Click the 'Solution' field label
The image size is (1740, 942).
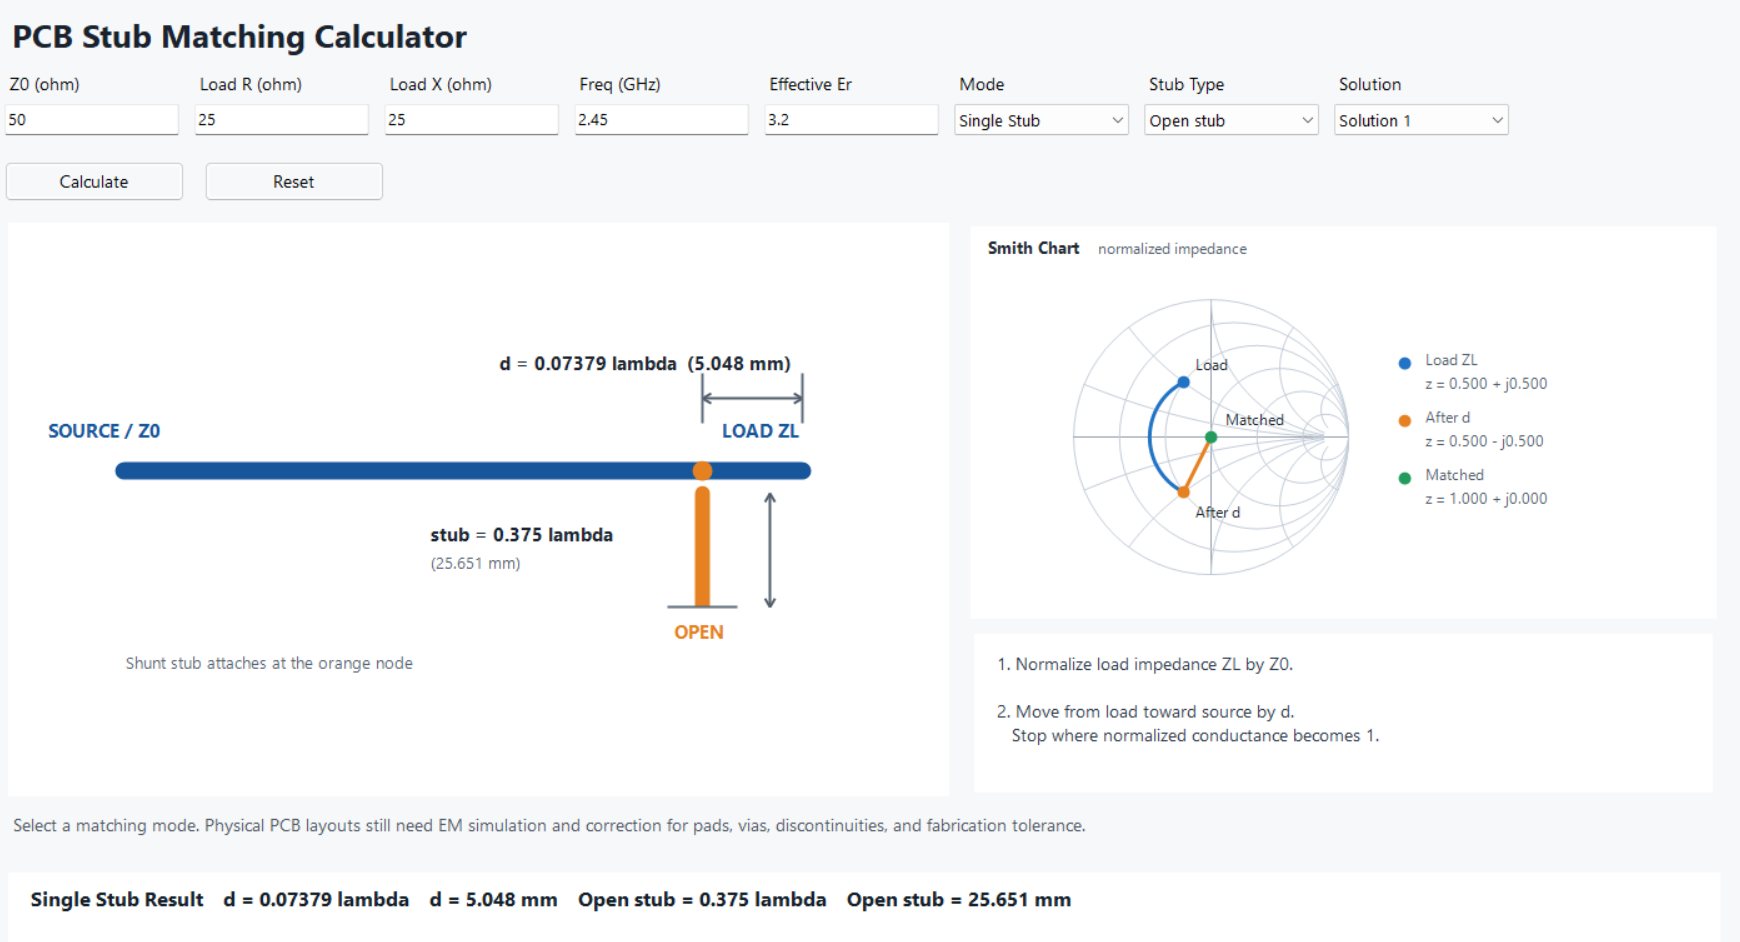[1370, 85]
